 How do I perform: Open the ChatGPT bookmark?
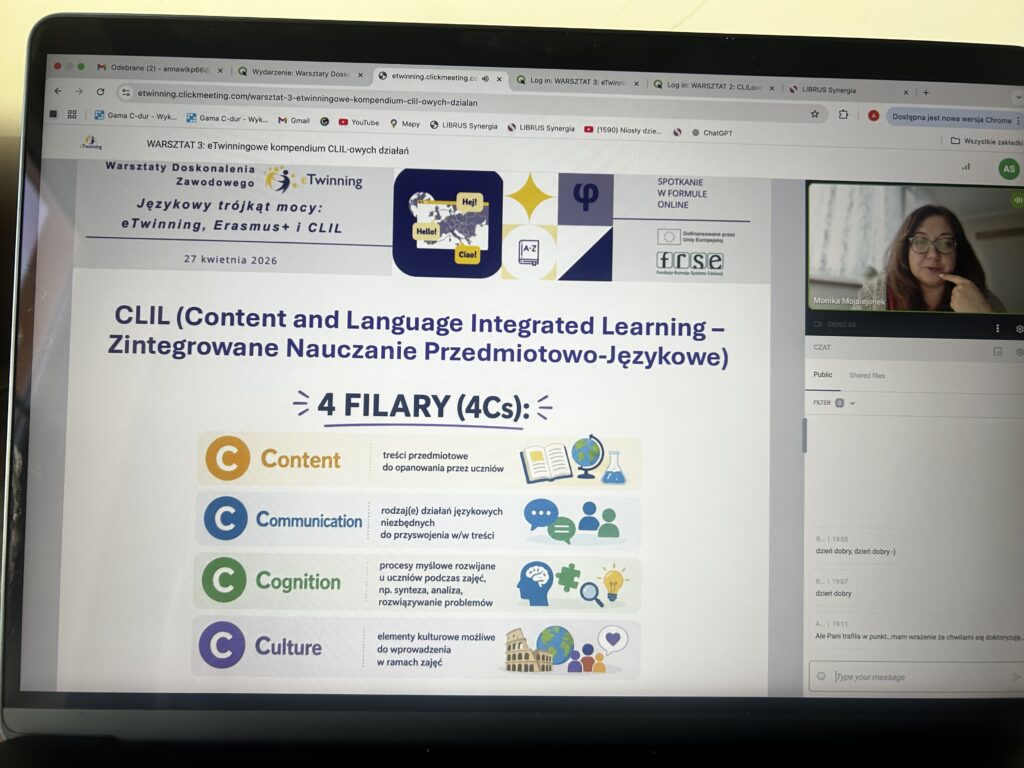tap(712, 133)
